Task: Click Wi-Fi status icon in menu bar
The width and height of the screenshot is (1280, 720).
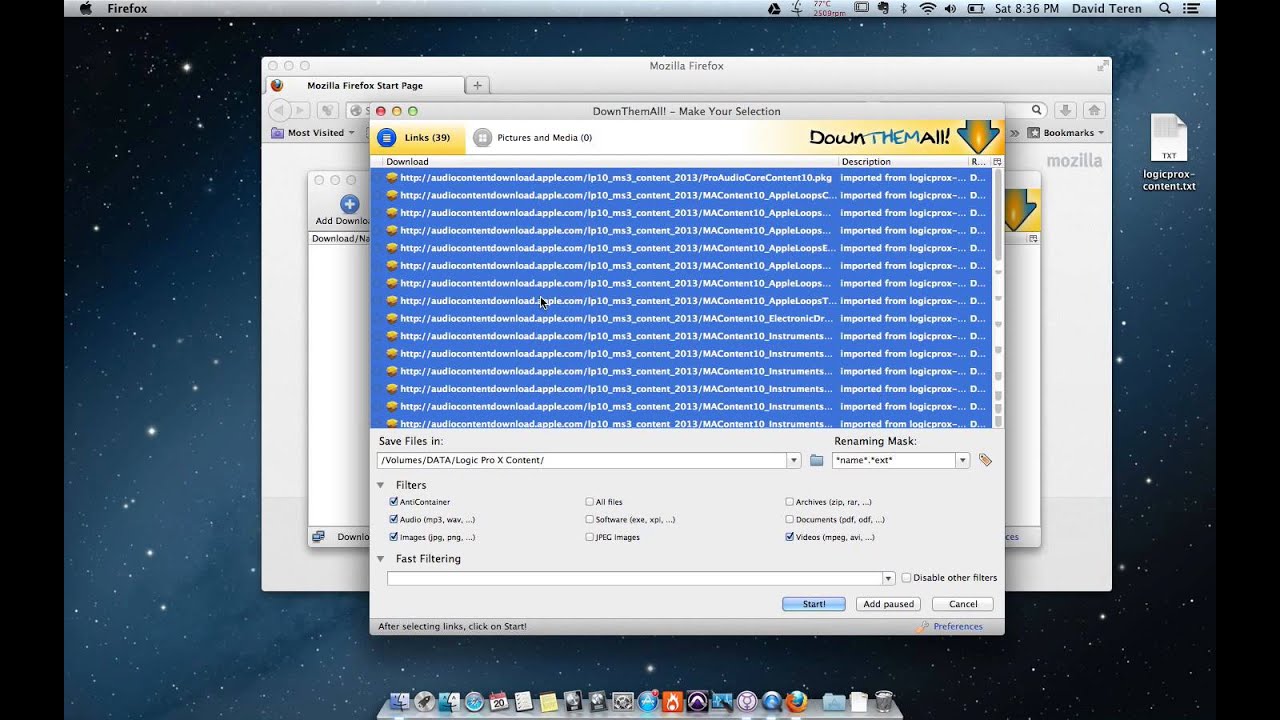Action: [927, 8]
